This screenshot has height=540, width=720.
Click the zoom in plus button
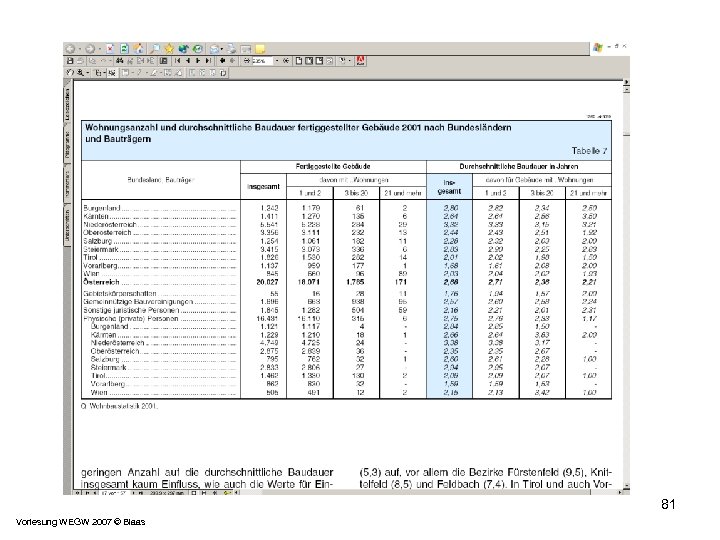tap(286, 61)
